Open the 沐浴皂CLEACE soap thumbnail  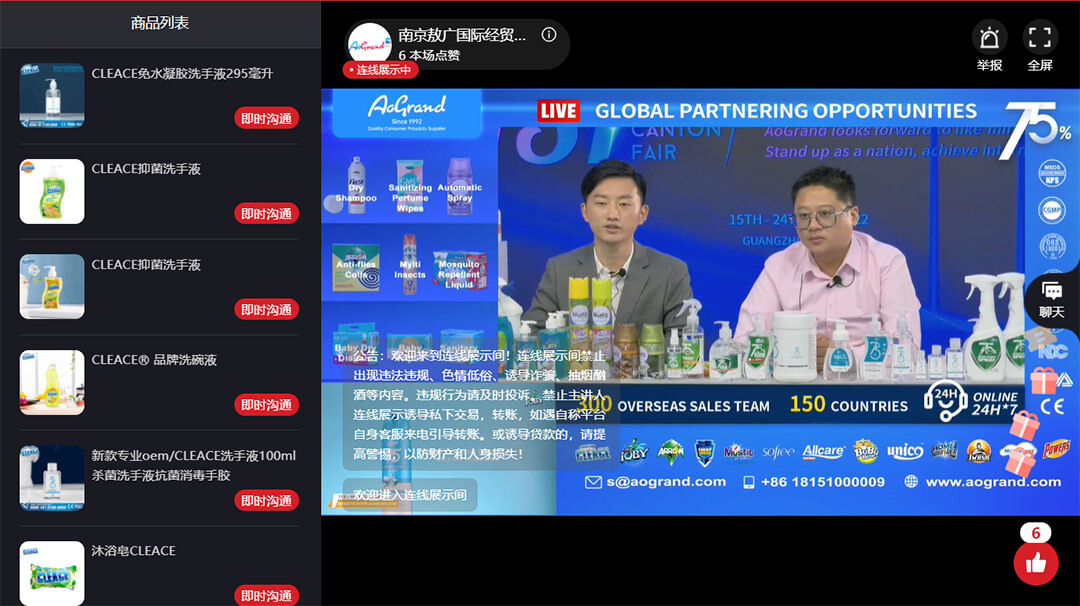click(52, 573)
